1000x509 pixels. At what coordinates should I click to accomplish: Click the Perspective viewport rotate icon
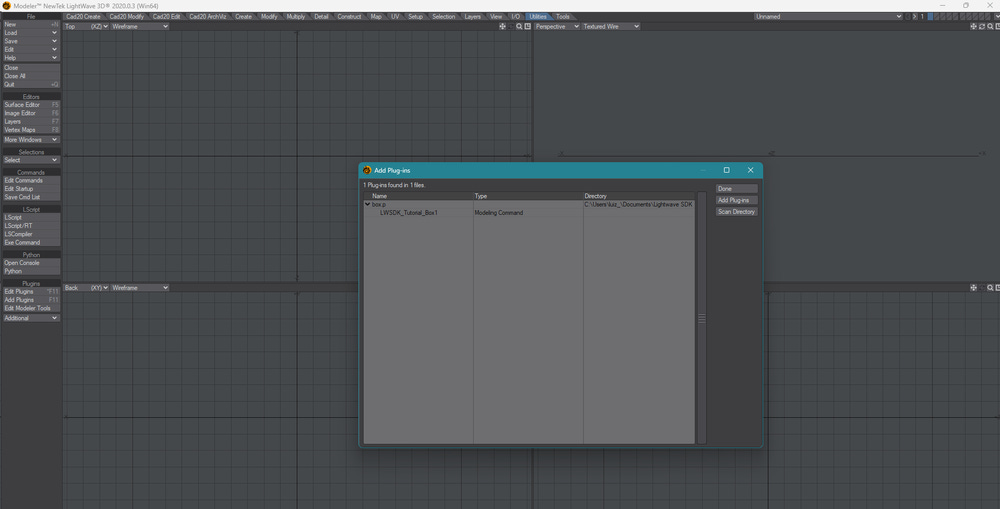pos(982,27)
